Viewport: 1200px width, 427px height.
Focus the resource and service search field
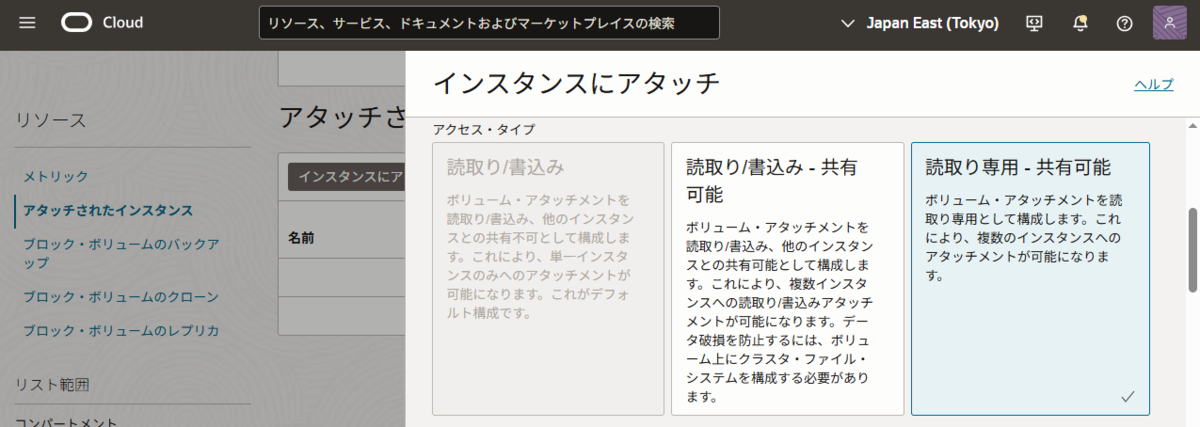coord(489,23)
